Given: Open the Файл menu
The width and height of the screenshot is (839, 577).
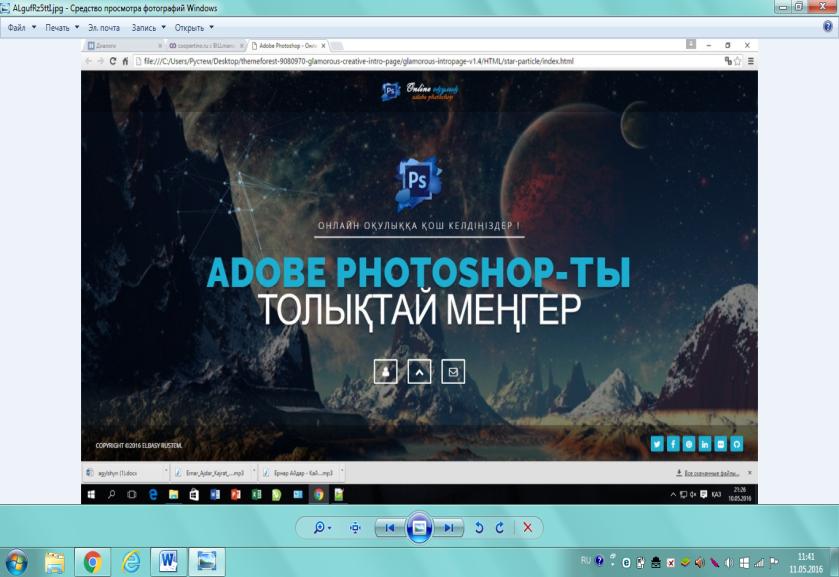Looking at the screenshot, I should (21, 27).
